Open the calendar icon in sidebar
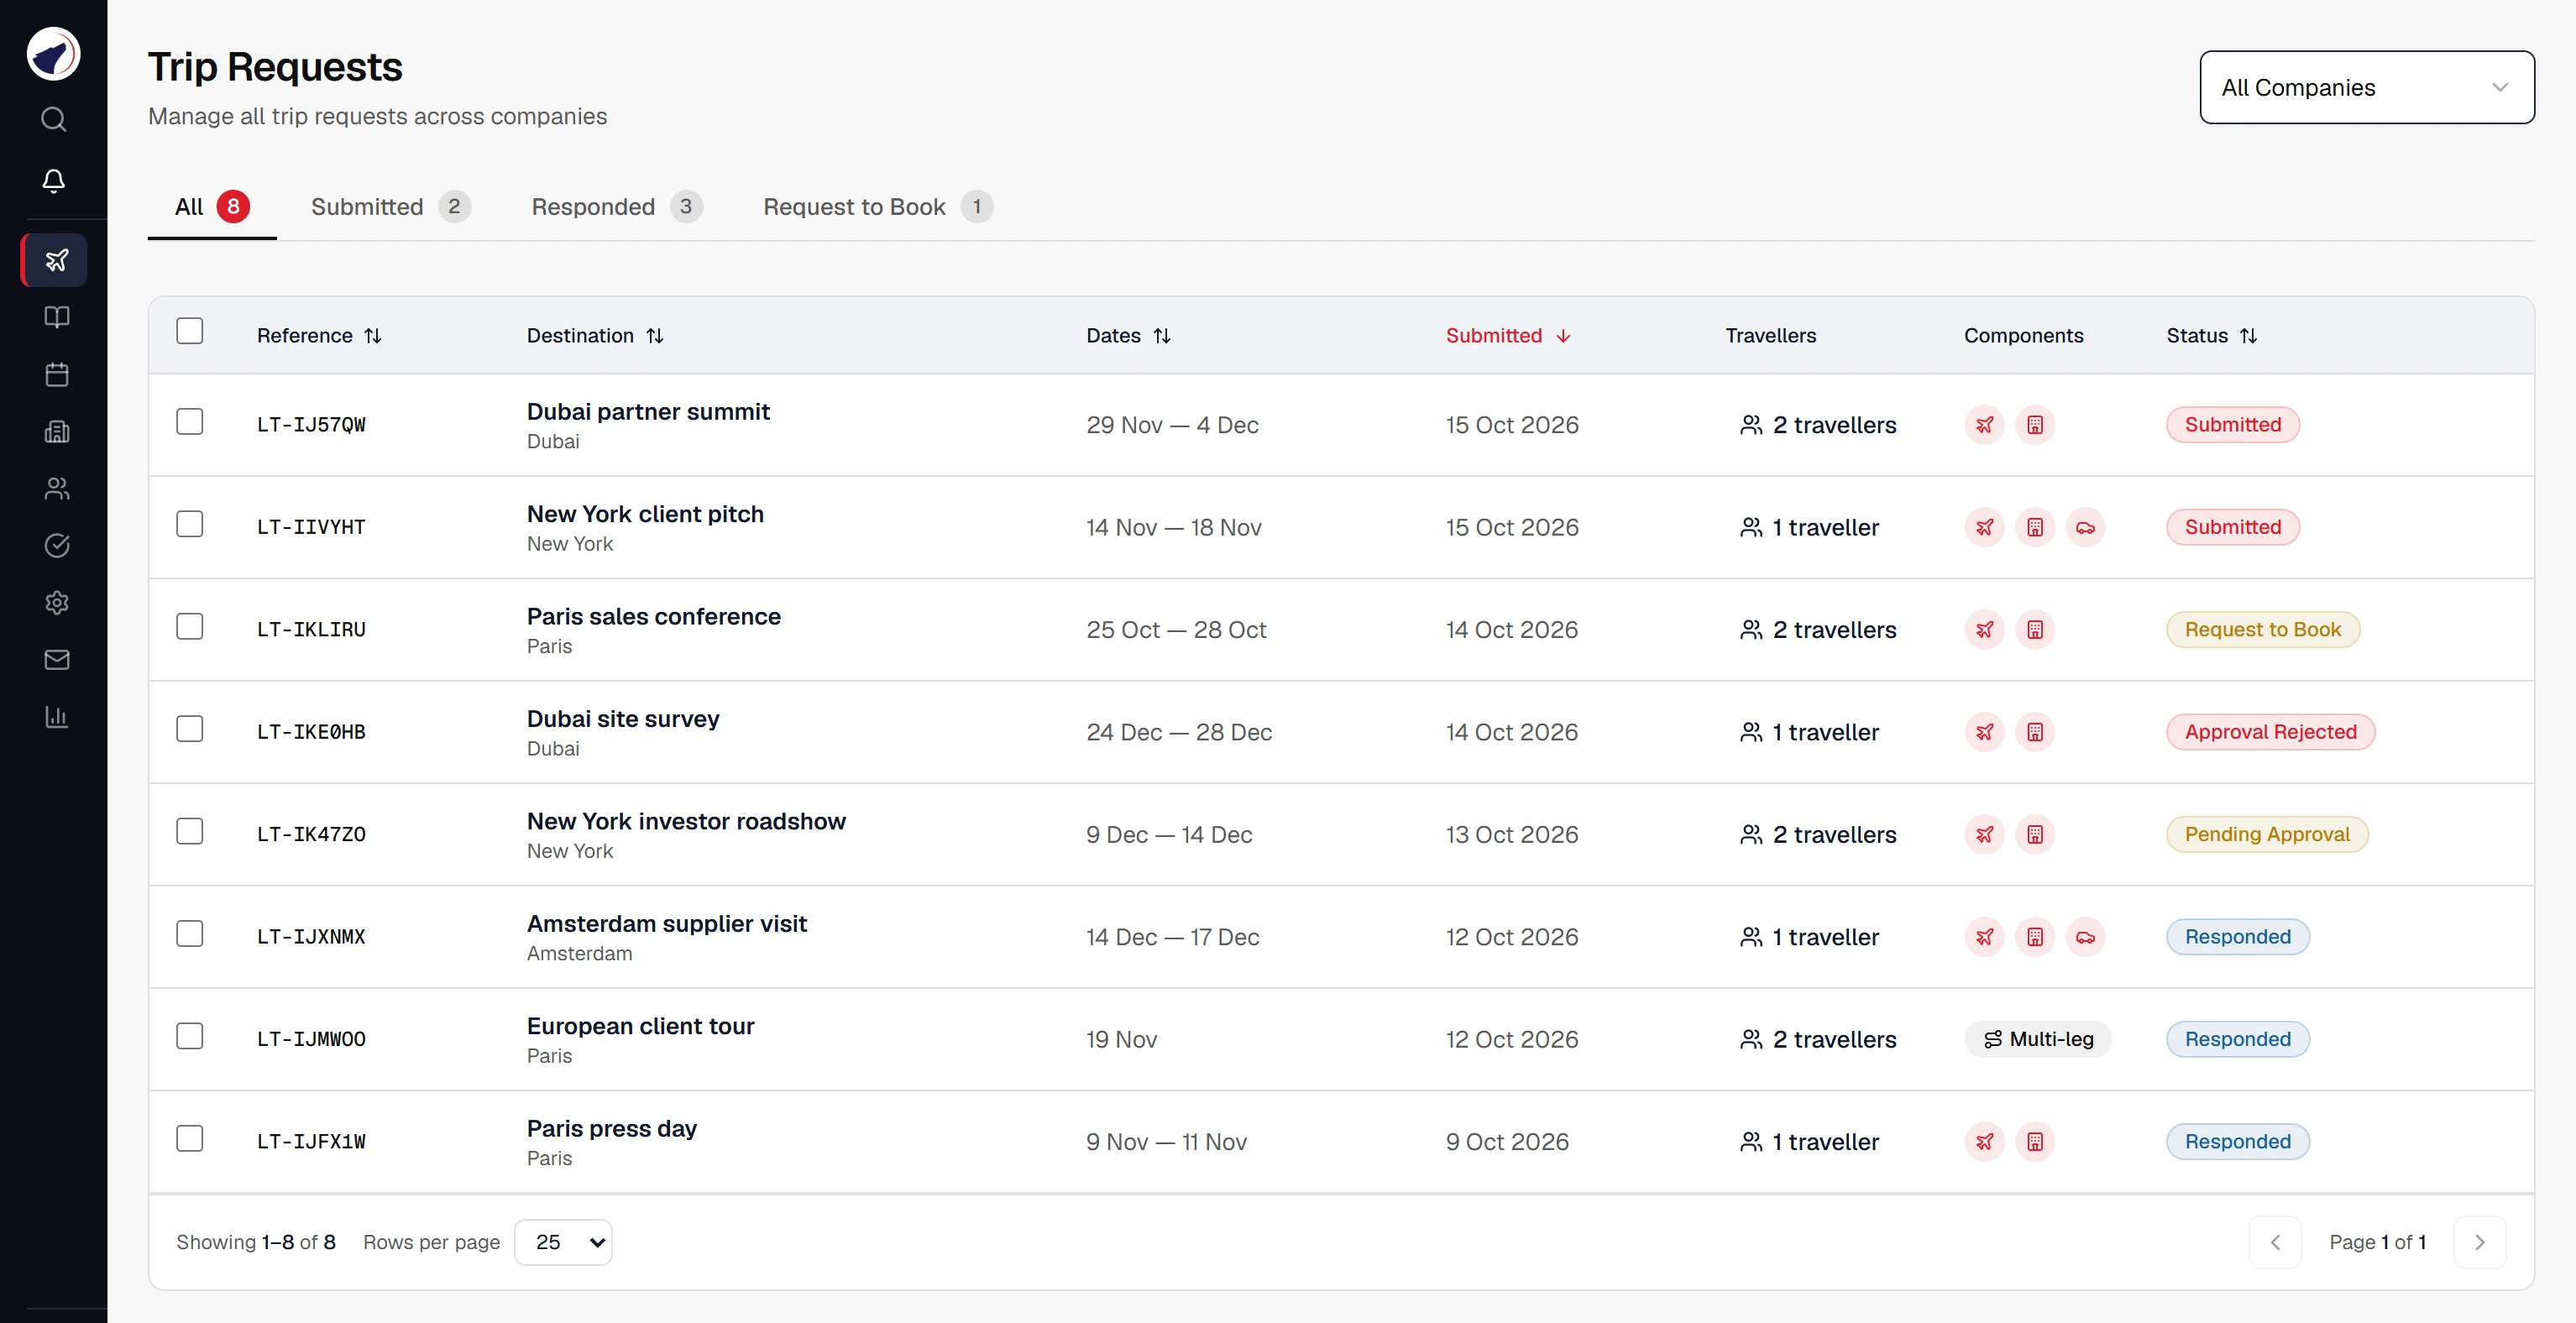 (x=56, y=374)
